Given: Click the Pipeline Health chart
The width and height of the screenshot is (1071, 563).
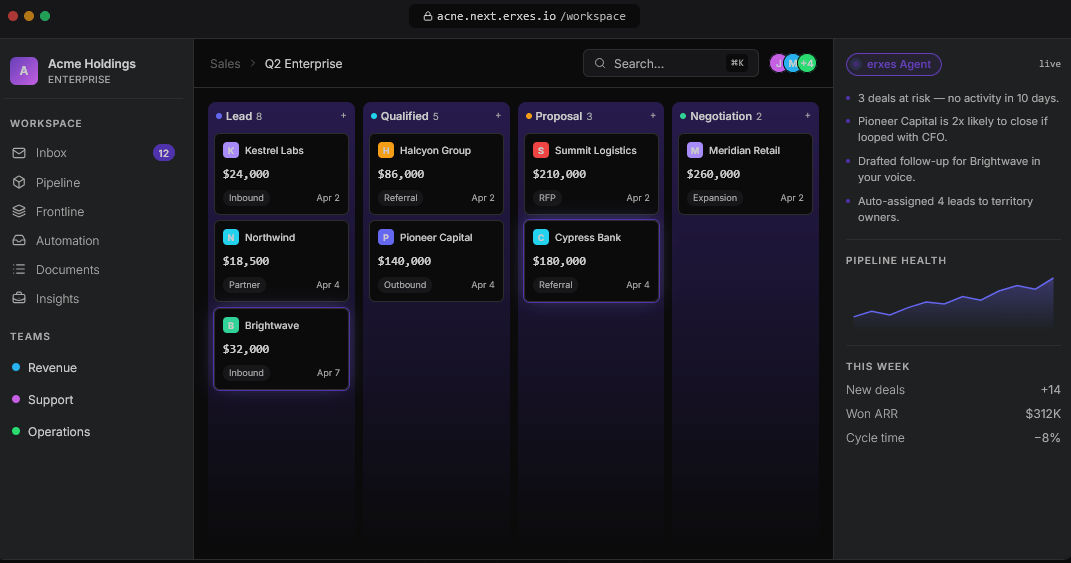Looking at the screenshot, I should [x=953, y=301].
